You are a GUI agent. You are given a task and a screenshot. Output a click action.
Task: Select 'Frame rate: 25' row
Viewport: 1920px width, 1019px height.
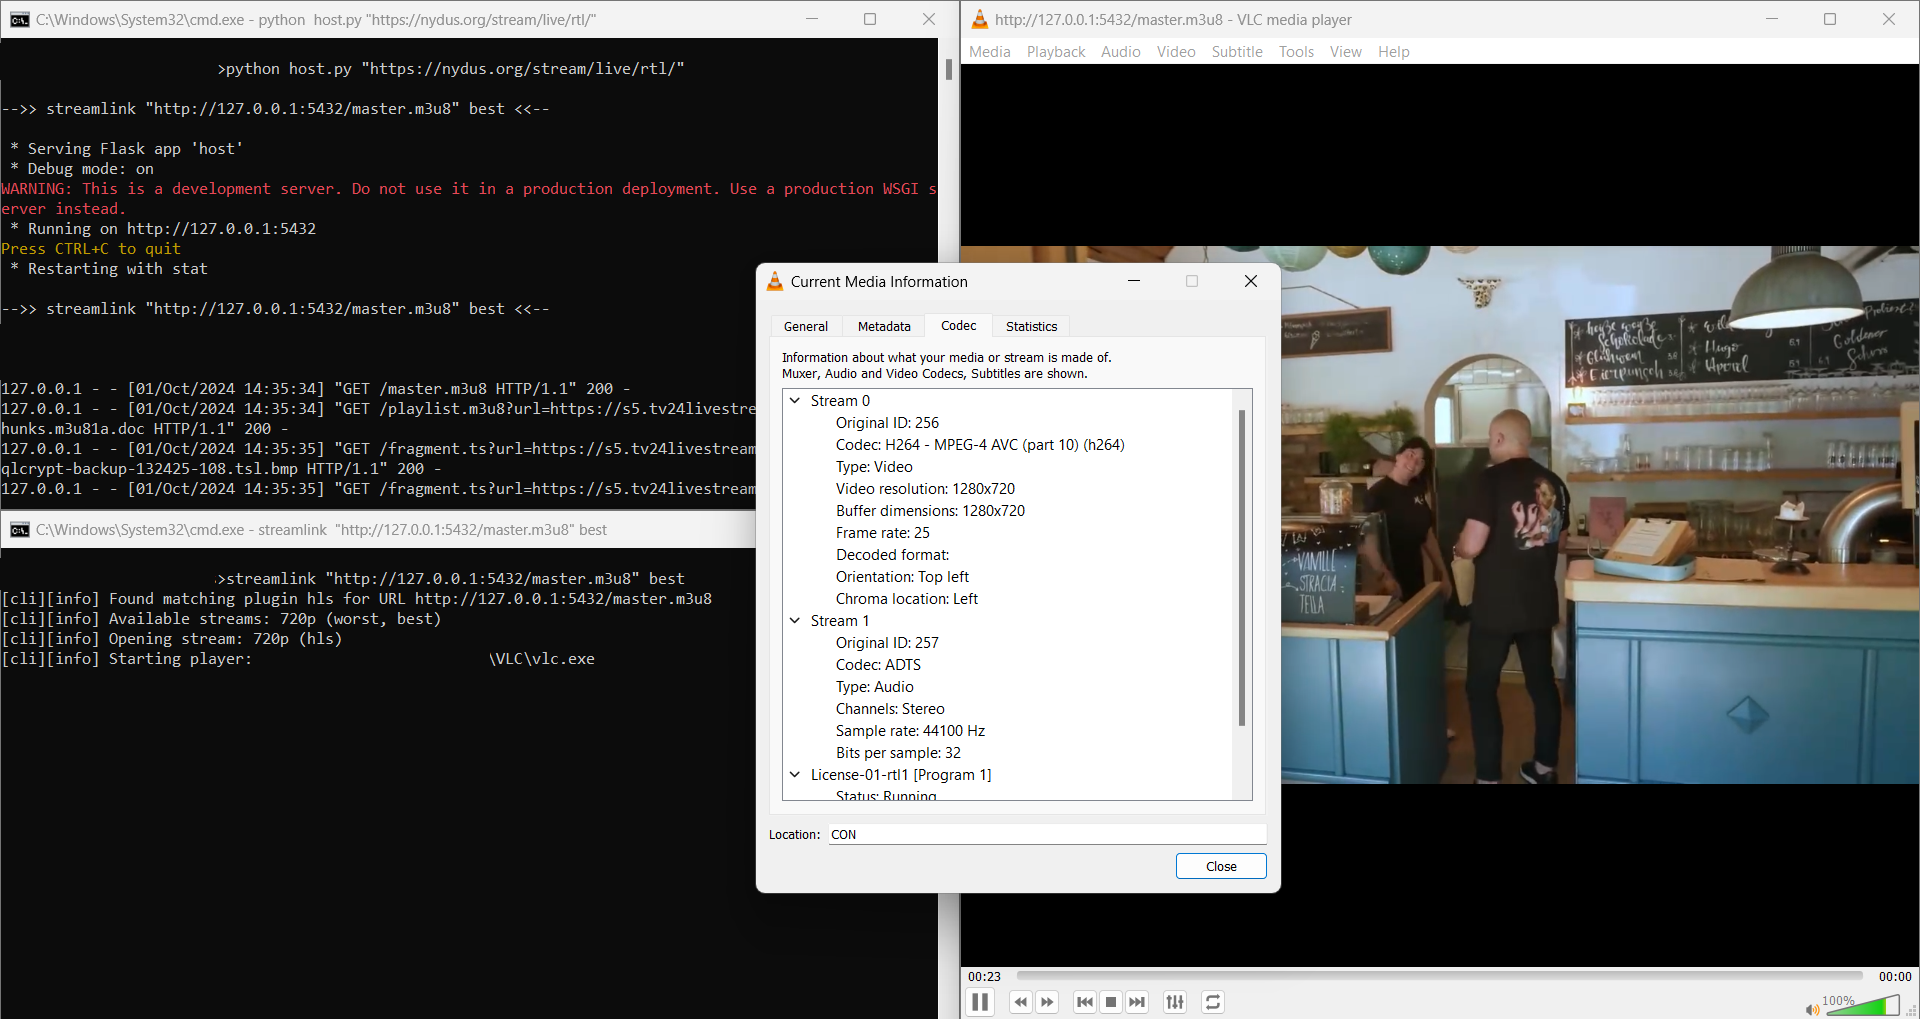coord(882,533)
